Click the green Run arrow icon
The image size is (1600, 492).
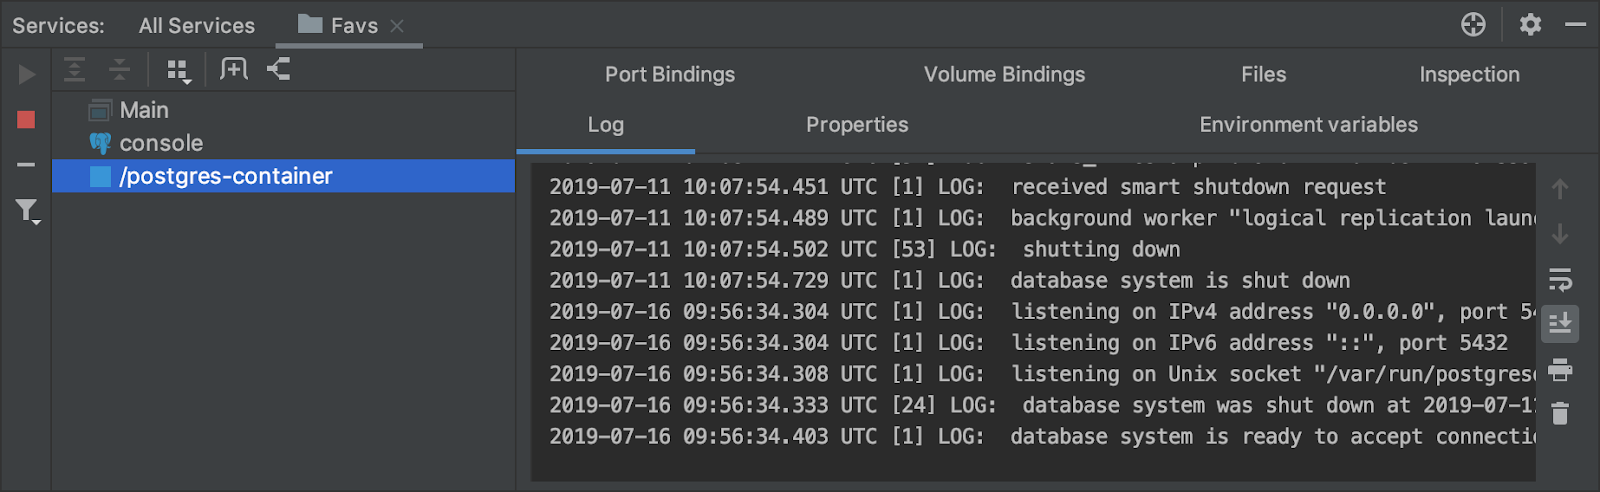pyautogui.click(x=27, y=75)
